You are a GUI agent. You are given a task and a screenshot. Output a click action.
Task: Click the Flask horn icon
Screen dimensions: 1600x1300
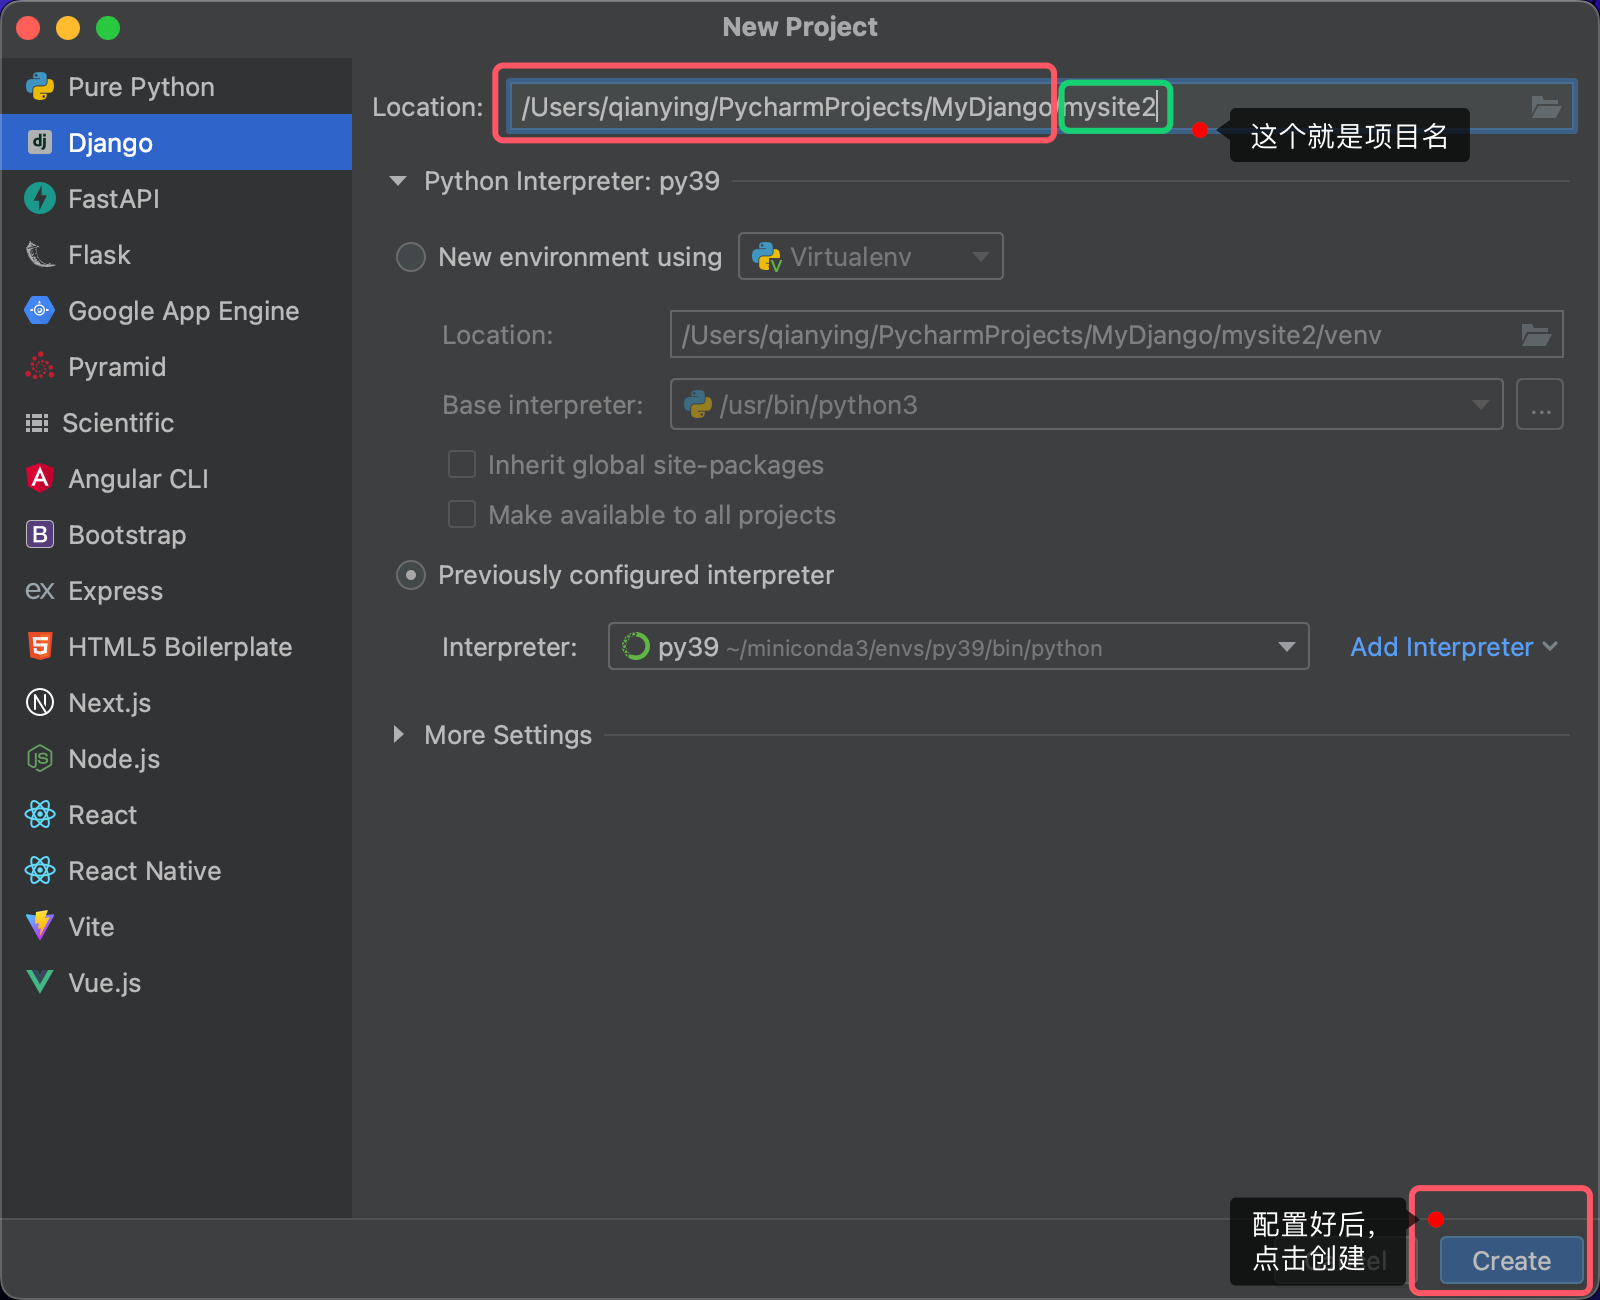(40, 254)
